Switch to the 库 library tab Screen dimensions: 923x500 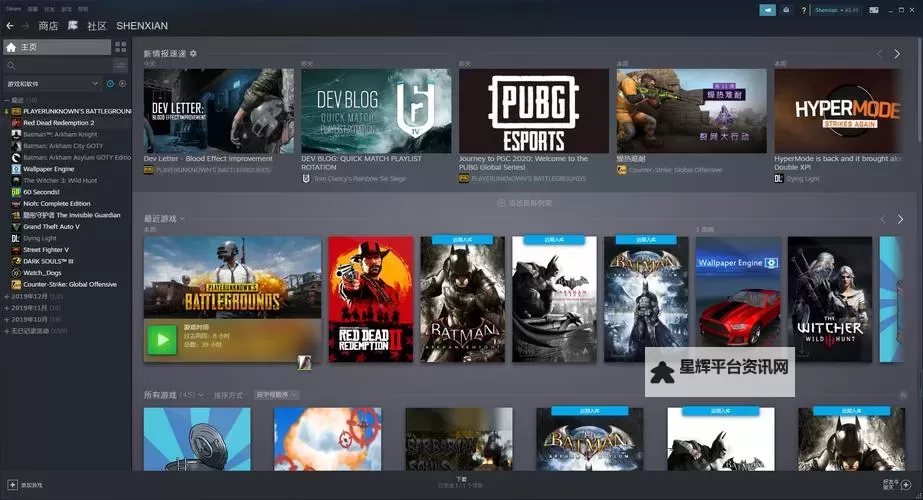pos(73,25)
